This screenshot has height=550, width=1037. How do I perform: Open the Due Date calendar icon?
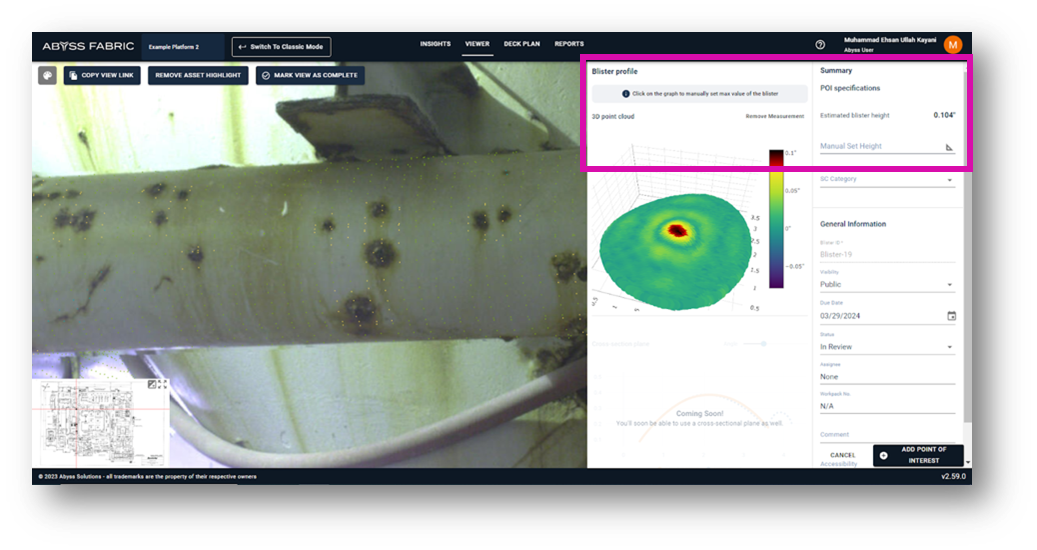951,316
